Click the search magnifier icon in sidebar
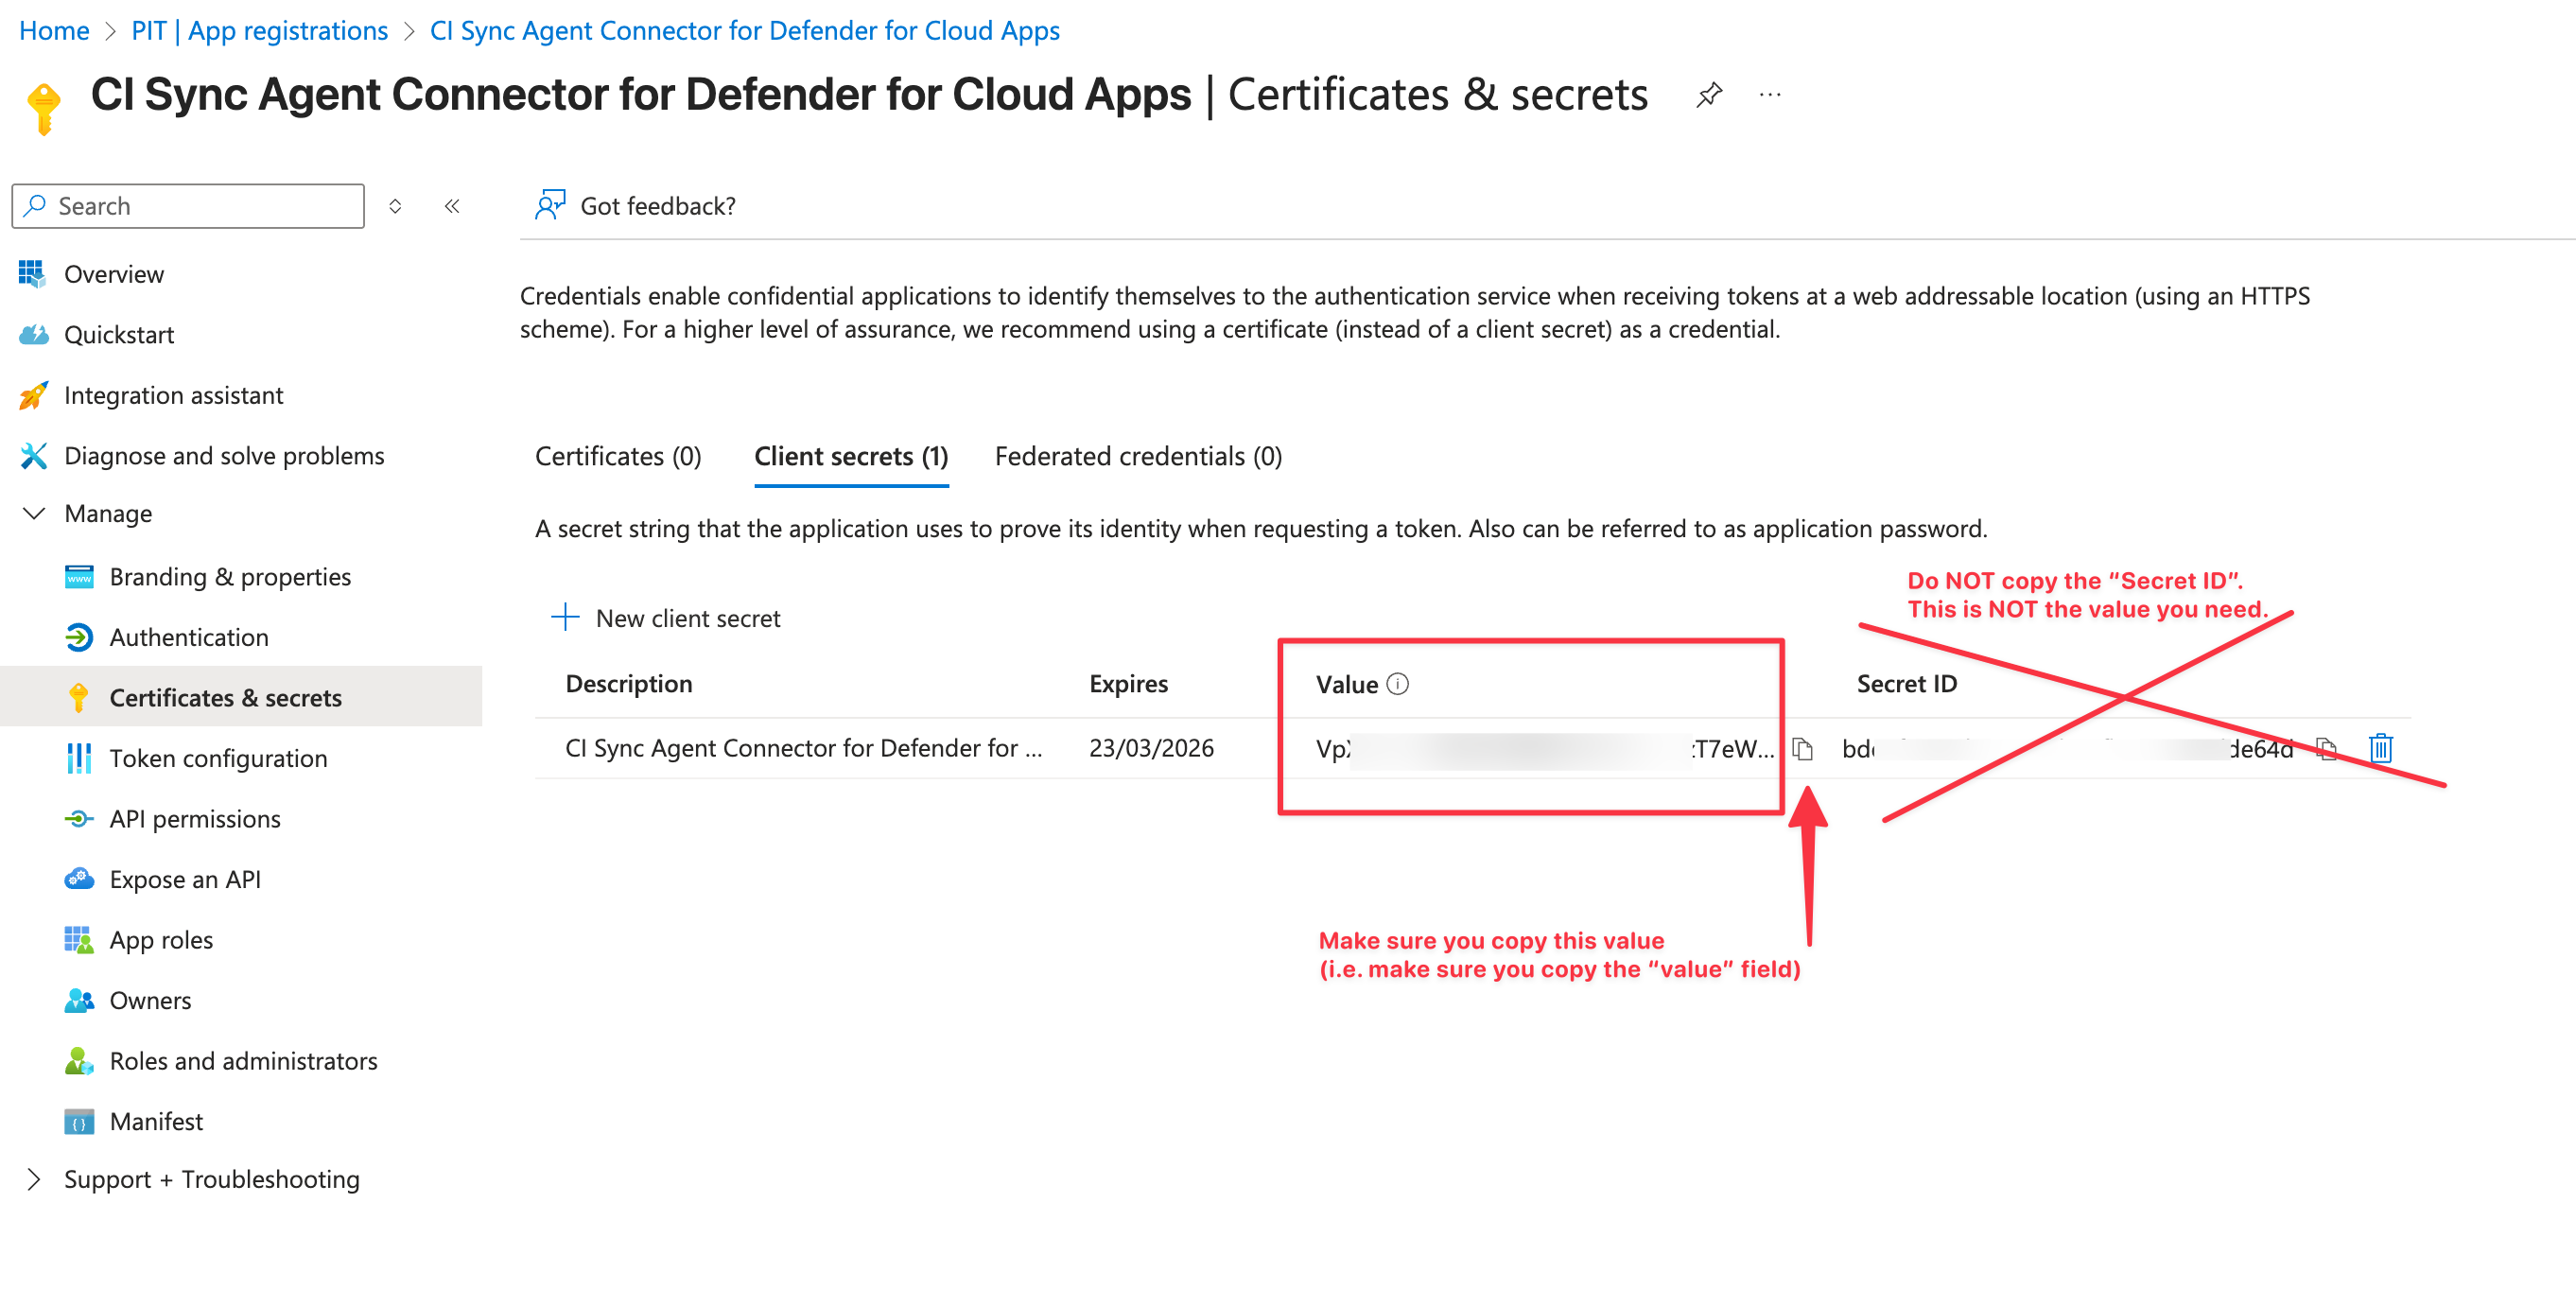Screen dimensions: 2576x1290 pos(36,206)
